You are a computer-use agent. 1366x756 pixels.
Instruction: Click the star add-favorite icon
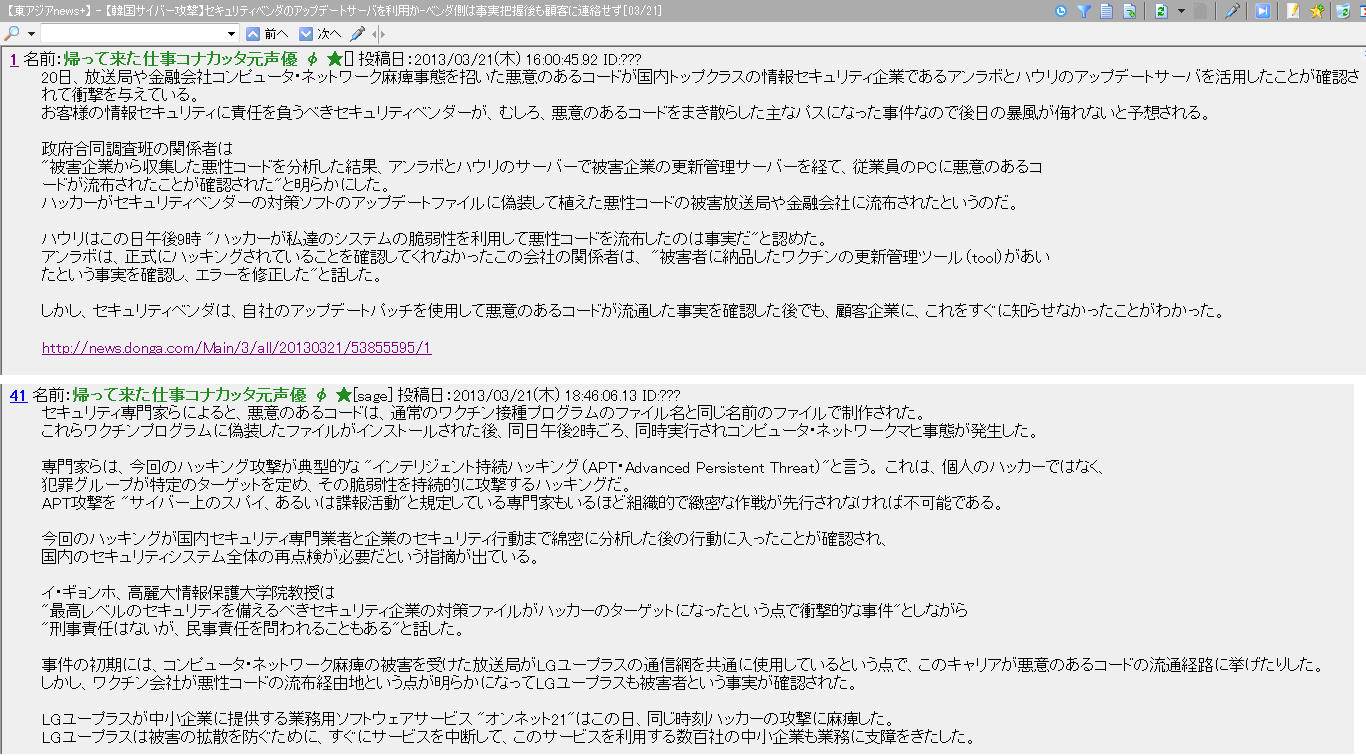tap(1317, 11)
